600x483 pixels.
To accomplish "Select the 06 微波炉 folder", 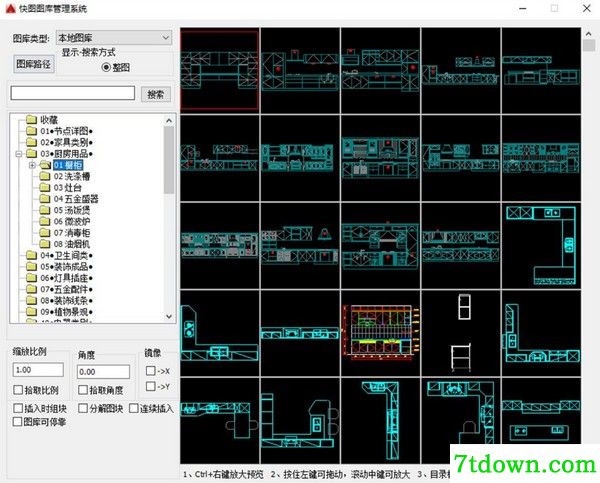I will point(72,221).
